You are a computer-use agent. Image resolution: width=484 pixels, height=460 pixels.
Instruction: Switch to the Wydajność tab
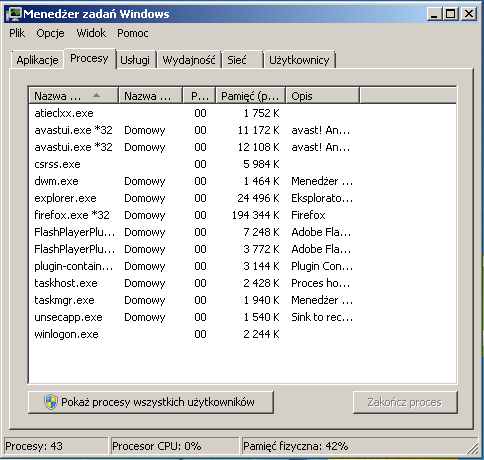point(189,60)
